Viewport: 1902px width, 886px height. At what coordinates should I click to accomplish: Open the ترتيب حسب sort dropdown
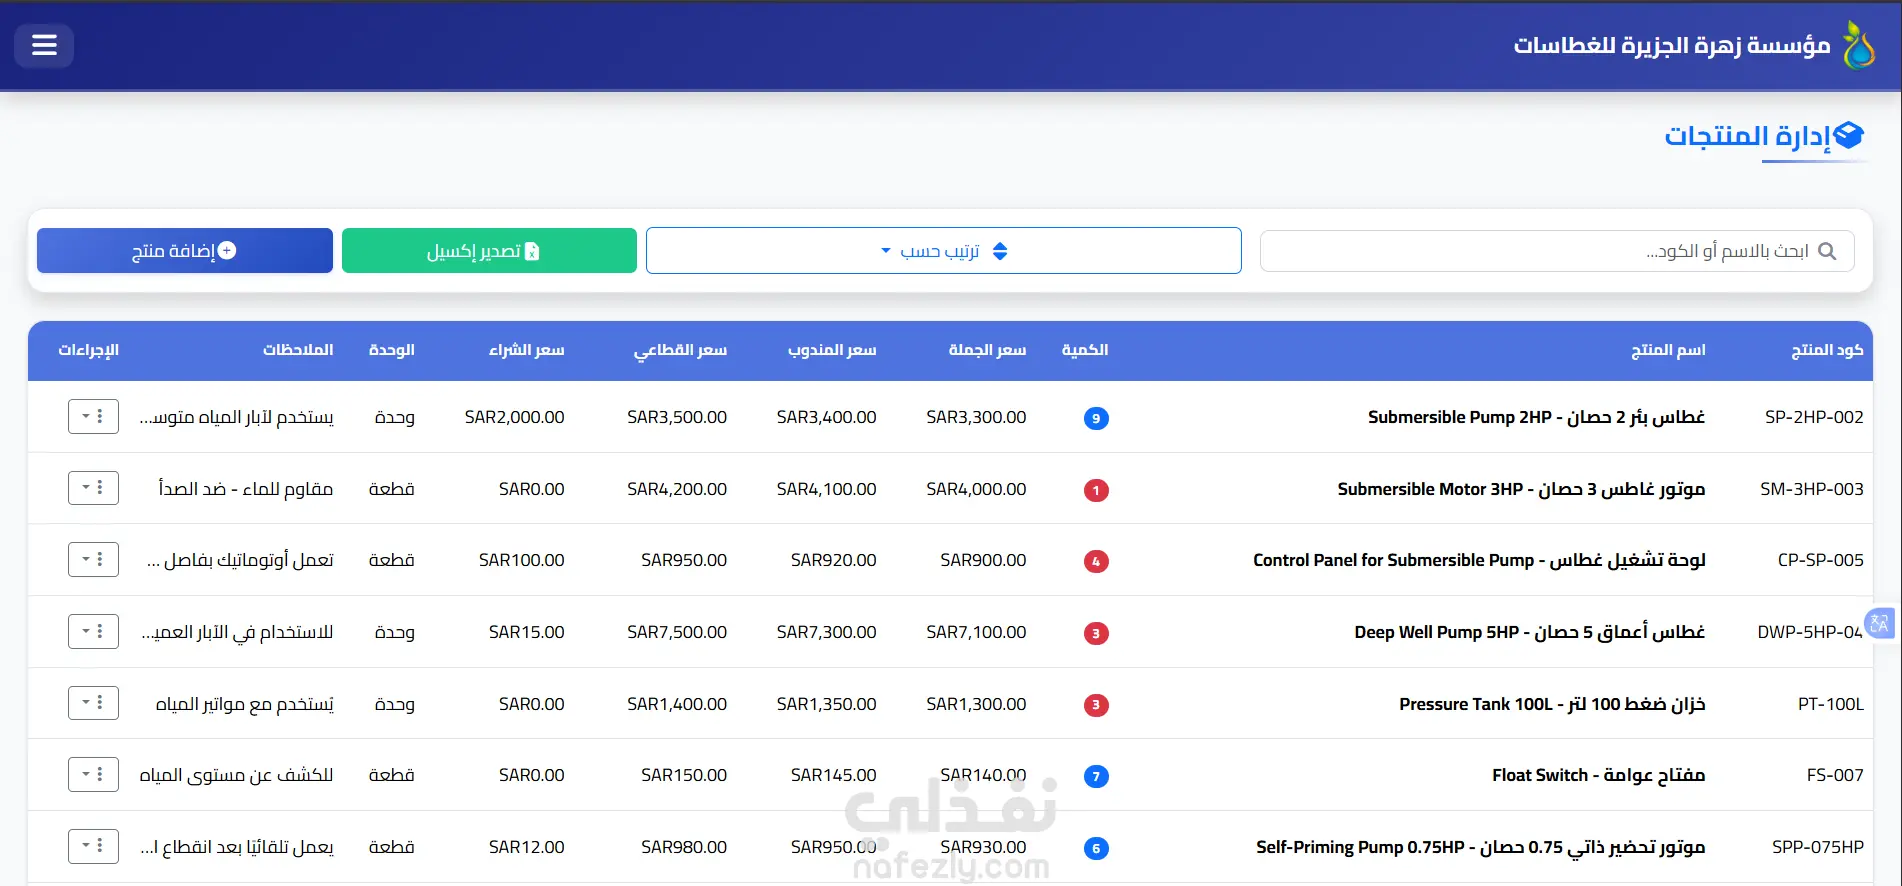[x=944, y=250]
